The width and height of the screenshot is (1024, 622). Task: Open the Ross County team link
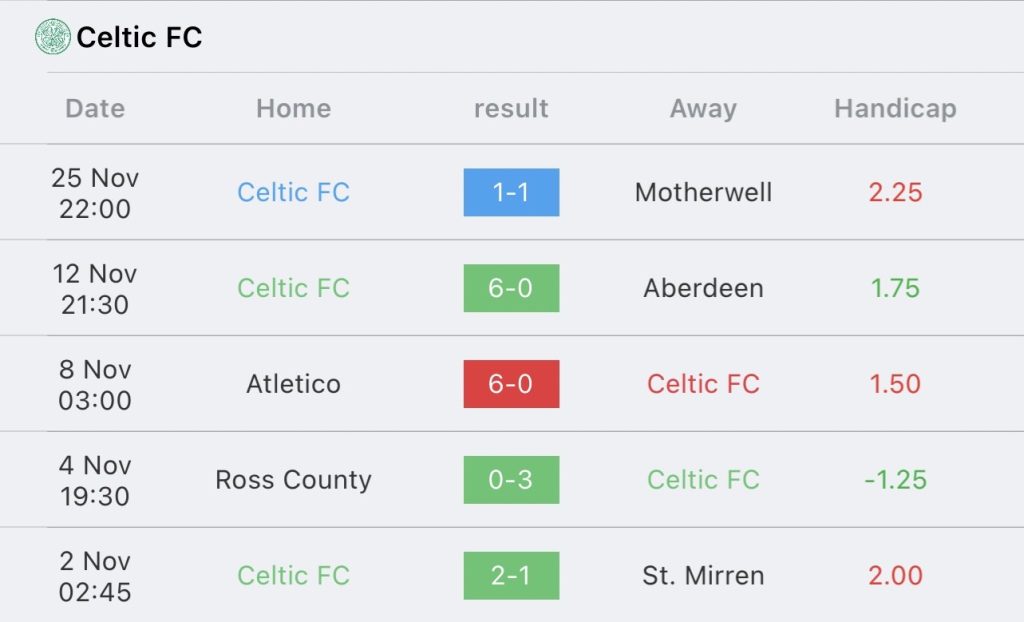(x=293, y=480)
